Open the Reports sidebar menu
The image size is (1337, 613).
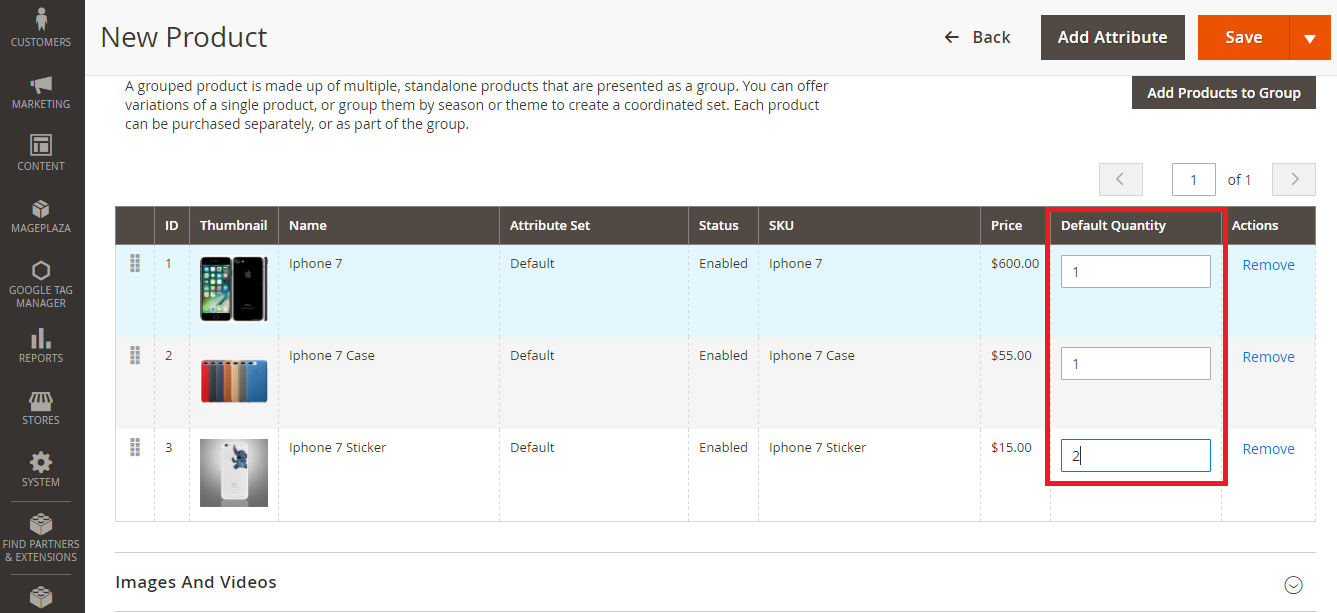point(41,346)
